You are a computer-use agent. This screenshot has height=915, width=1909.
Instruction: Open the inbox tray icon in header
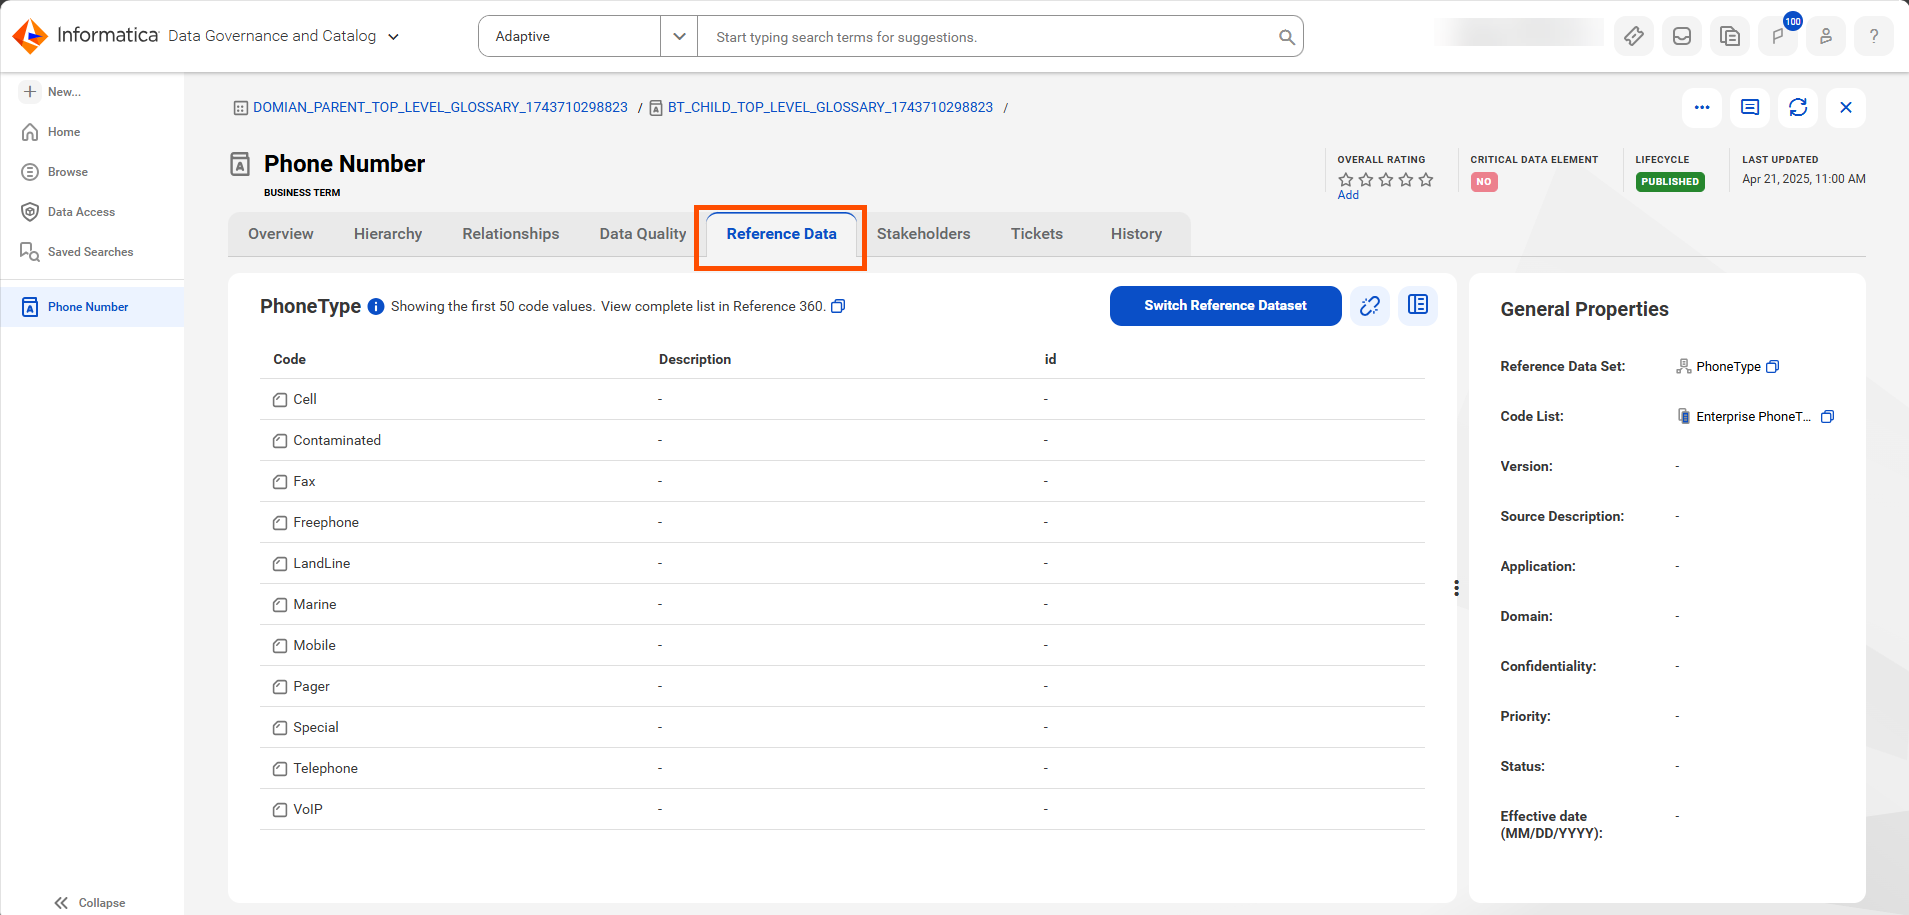(1682, 37)
